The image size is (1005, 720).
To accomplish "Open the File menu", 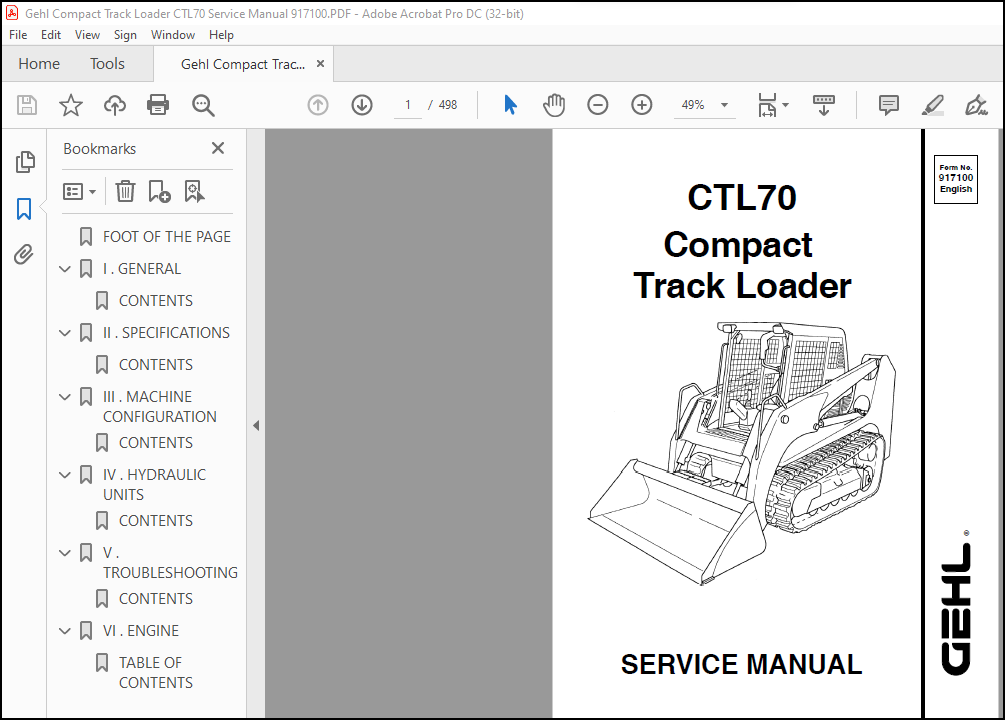I will tap(18, 35).
